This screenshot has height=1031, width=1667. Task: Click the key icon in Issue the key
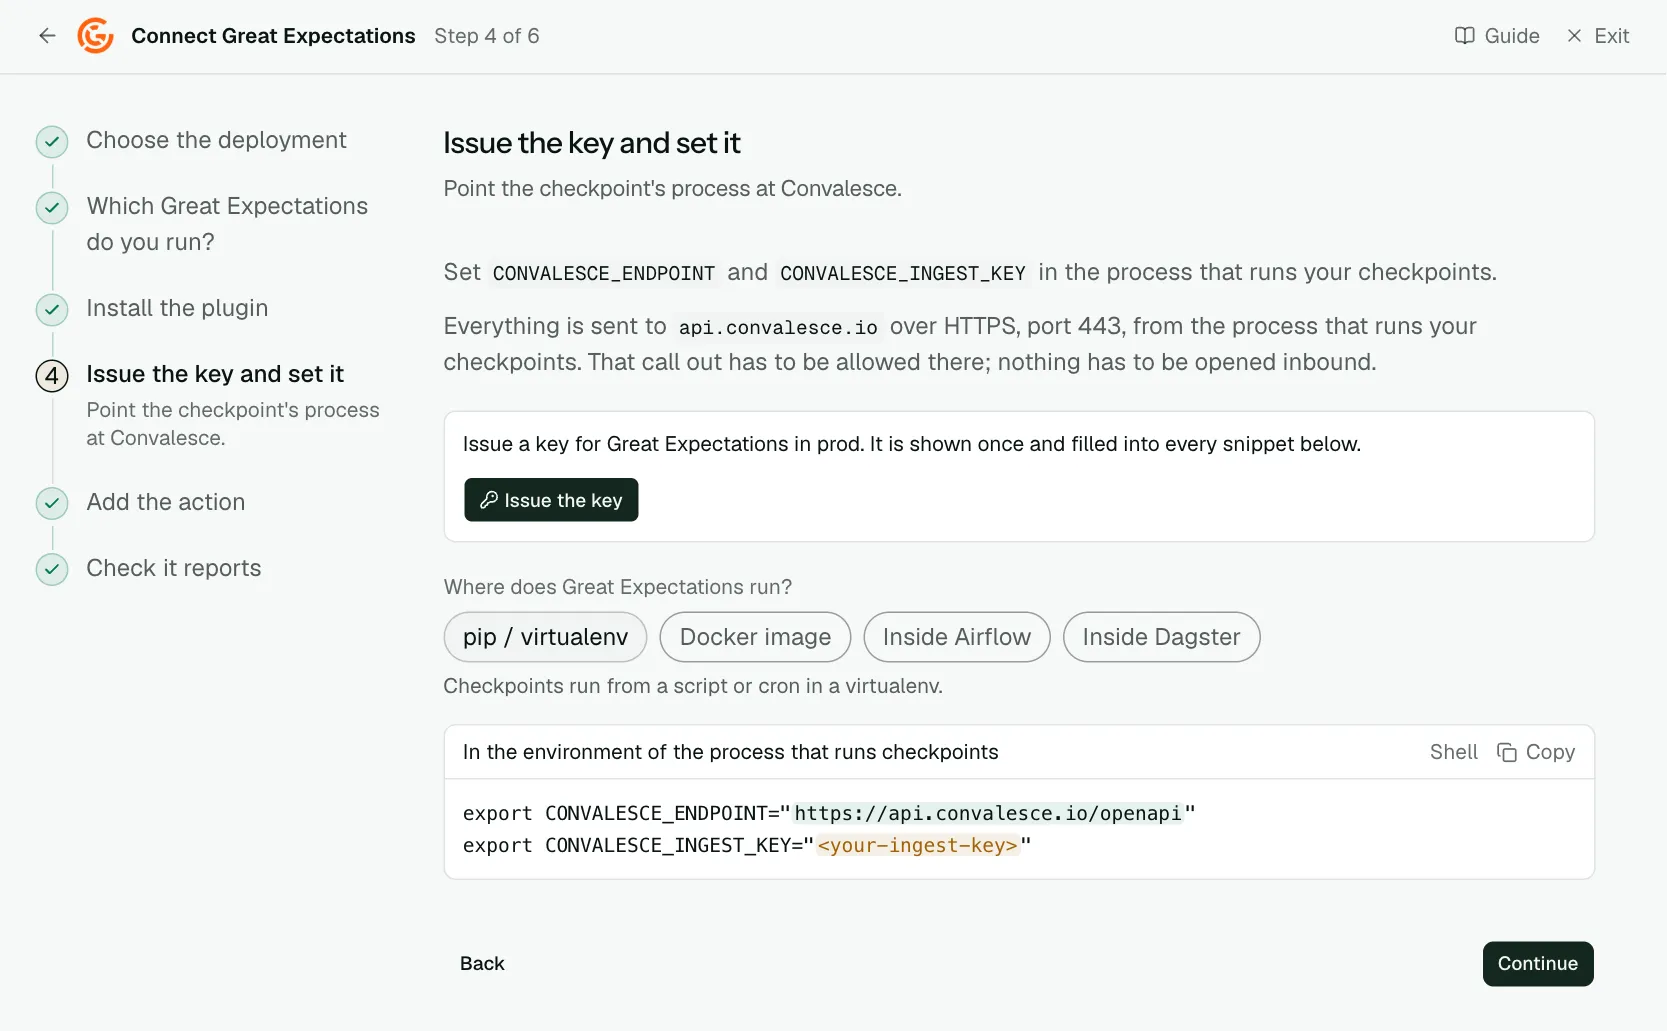[x=489, y=500]
